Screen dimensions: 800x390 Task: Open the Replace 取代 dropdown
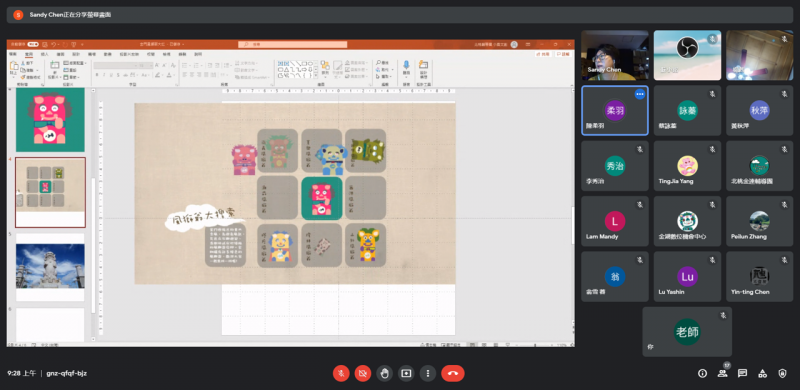[385, 69]
